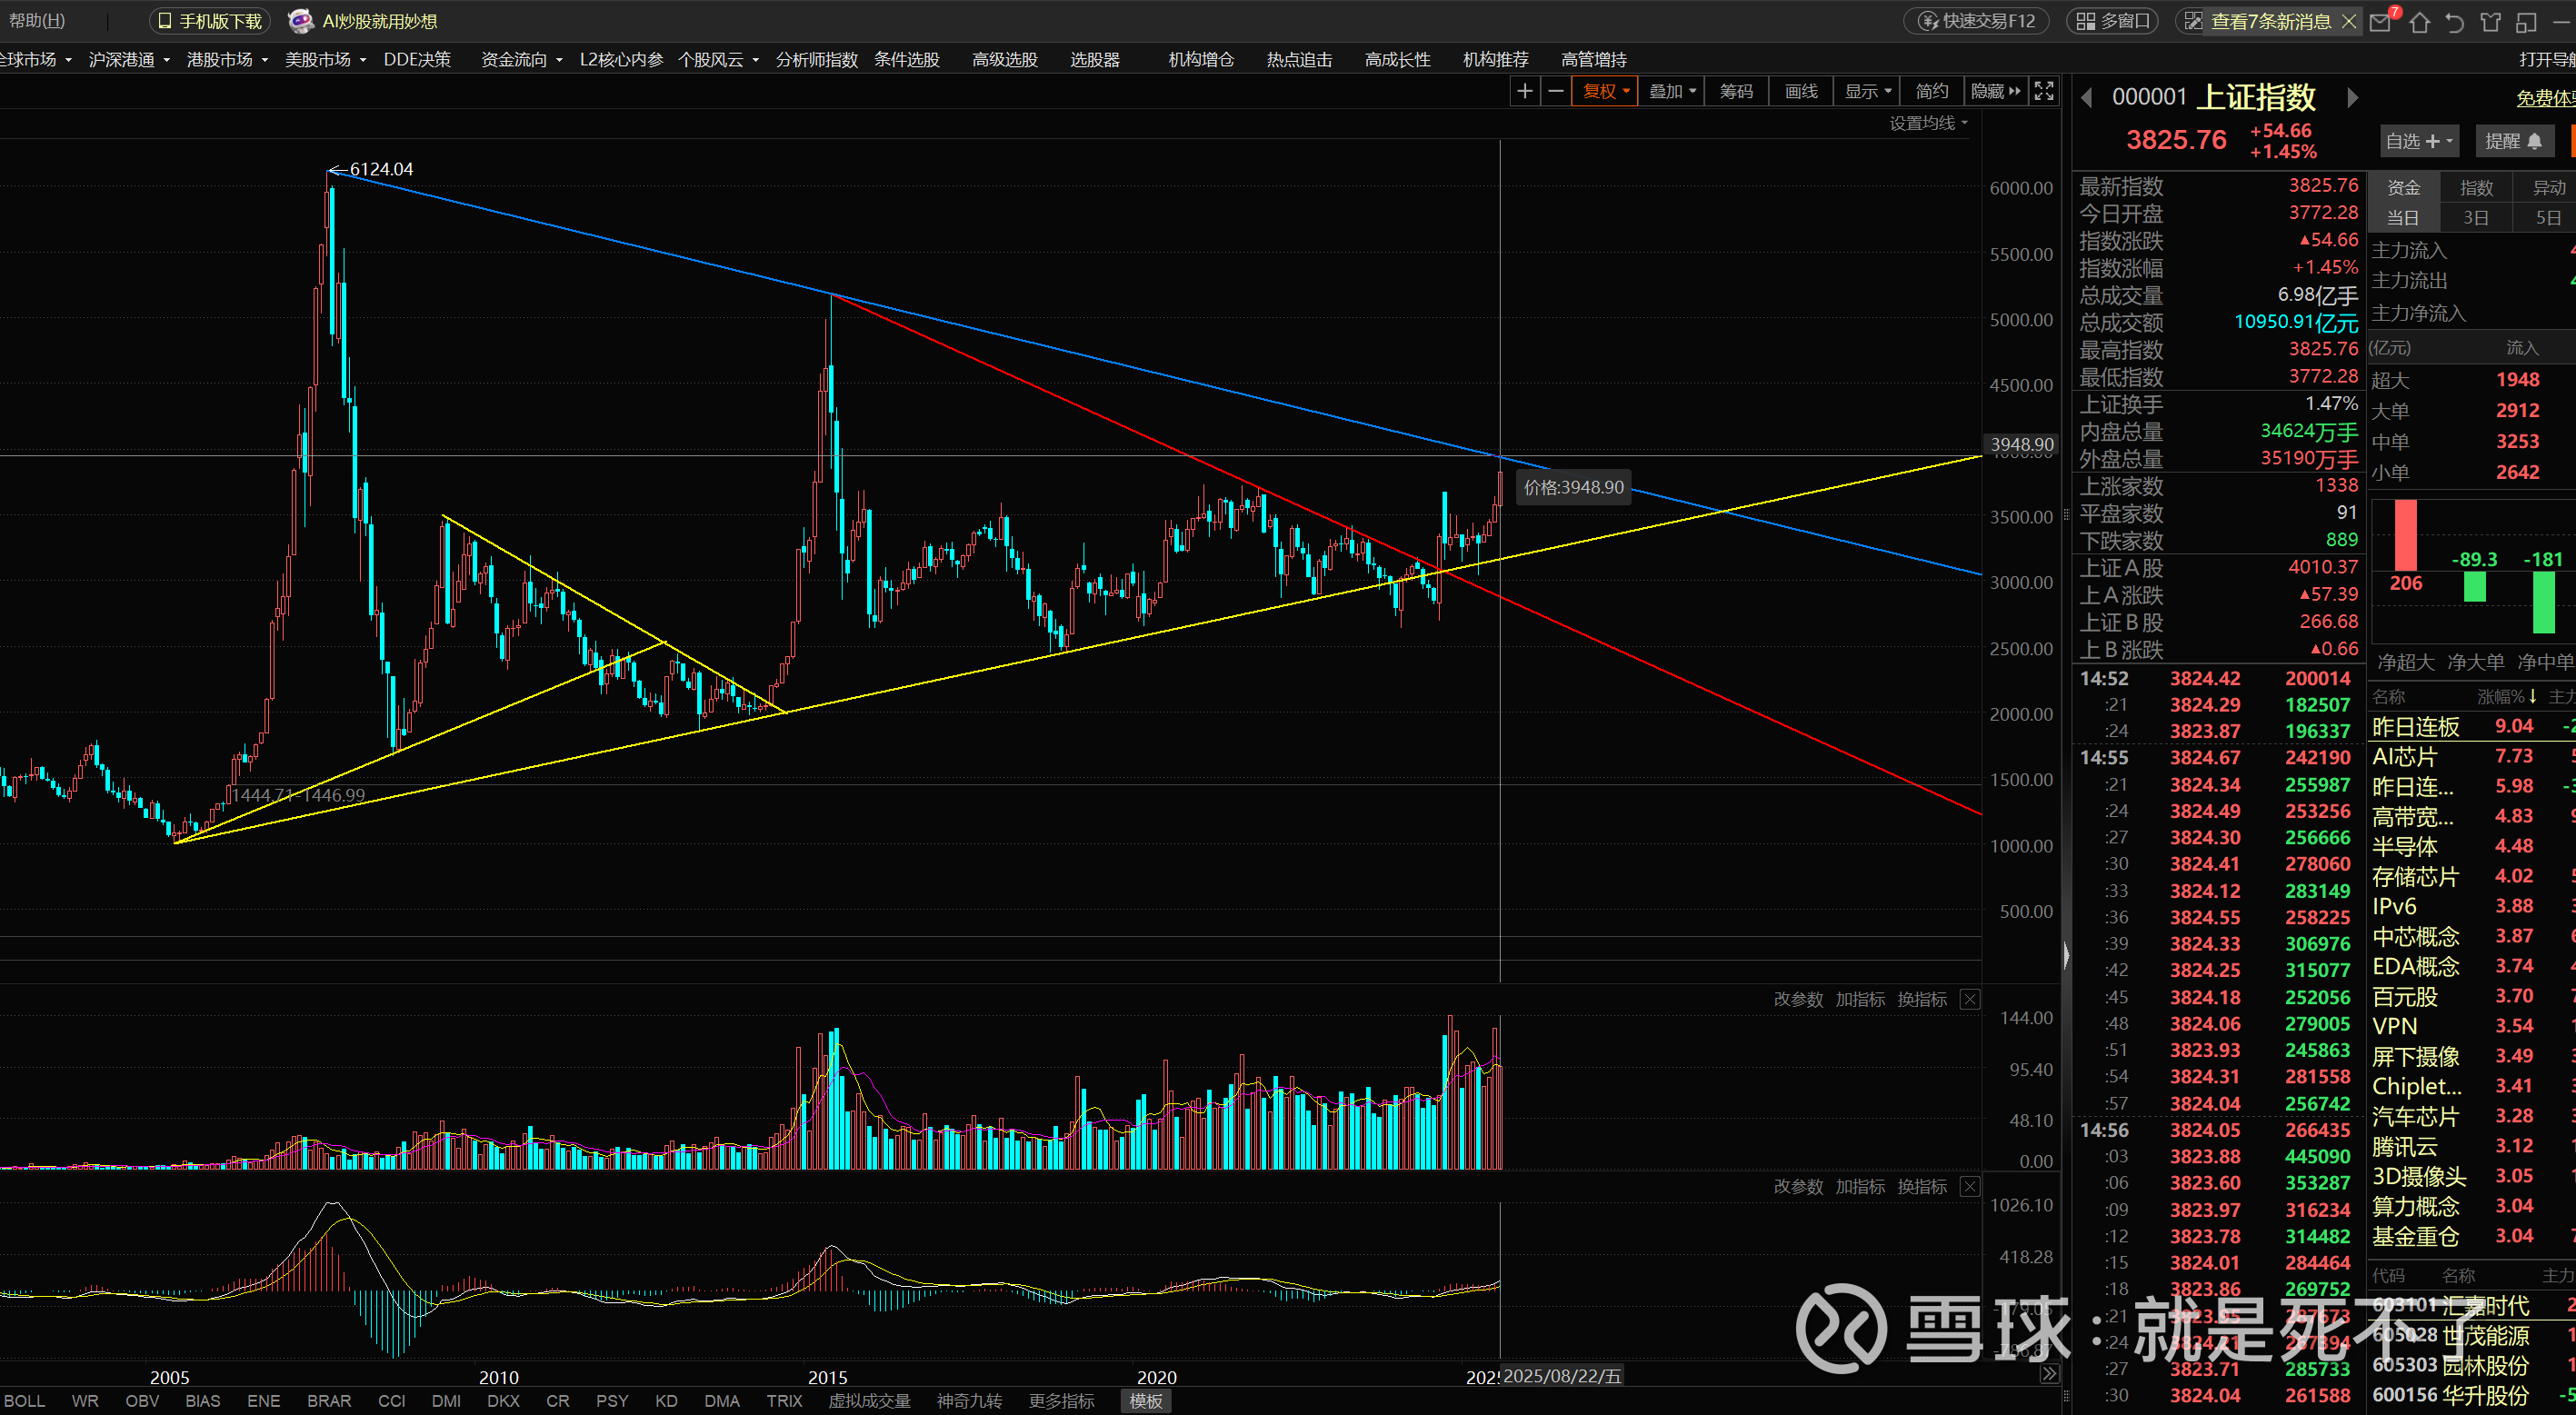This screenshot has height=1415, width=2576.
Task: Open skin theme shirt icon
Action: 2490,21
